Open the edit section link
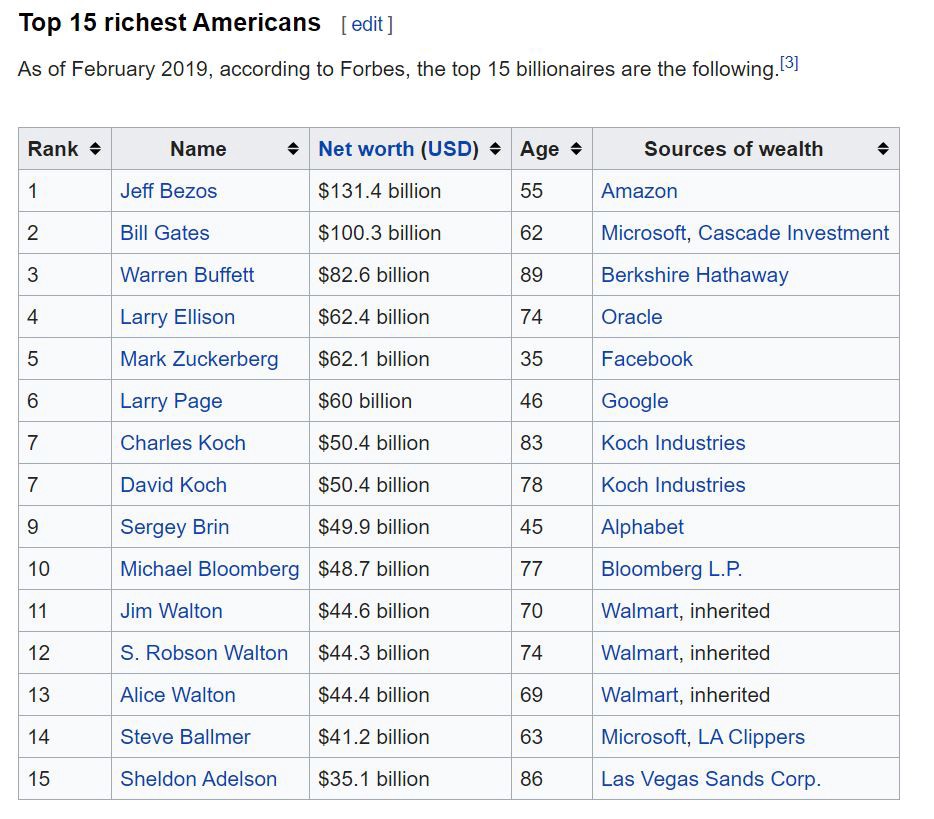 pyautogui.click(x=367, y=25)
